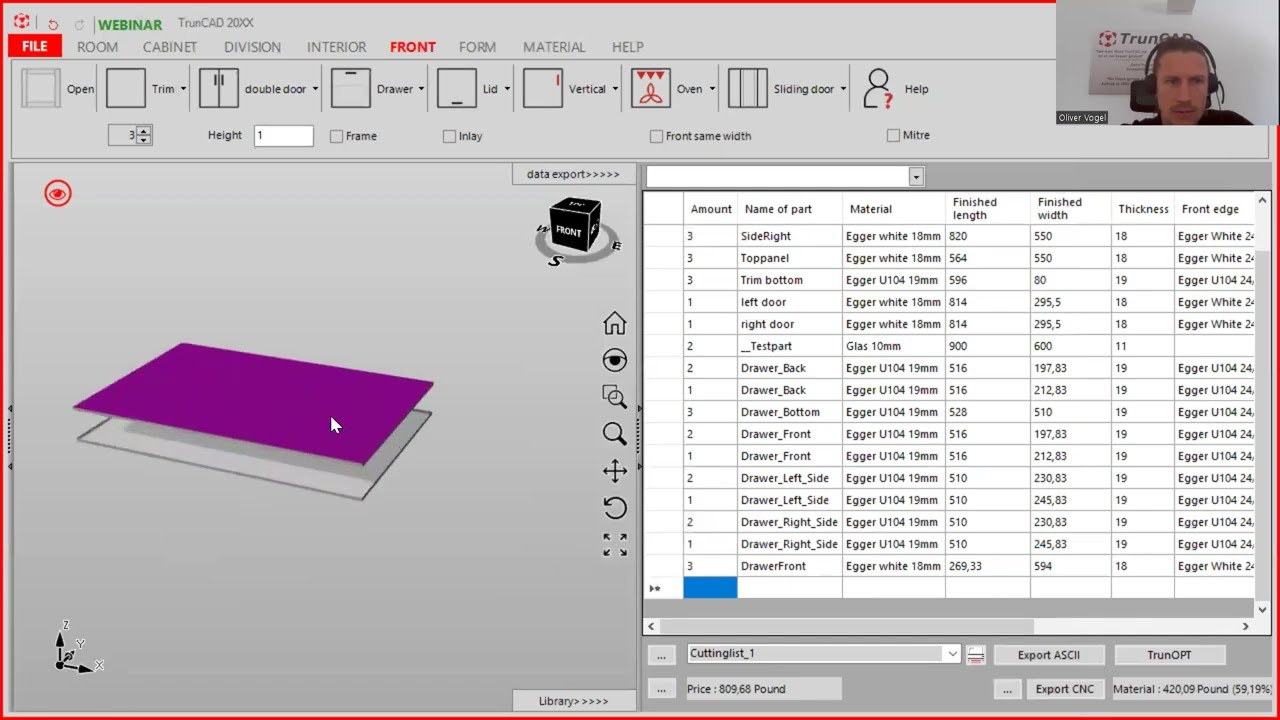The width and height of the screenshot is (1280, 720).
Task: Increase the stepper value showing 3
Action: click(x=144, y=131)
